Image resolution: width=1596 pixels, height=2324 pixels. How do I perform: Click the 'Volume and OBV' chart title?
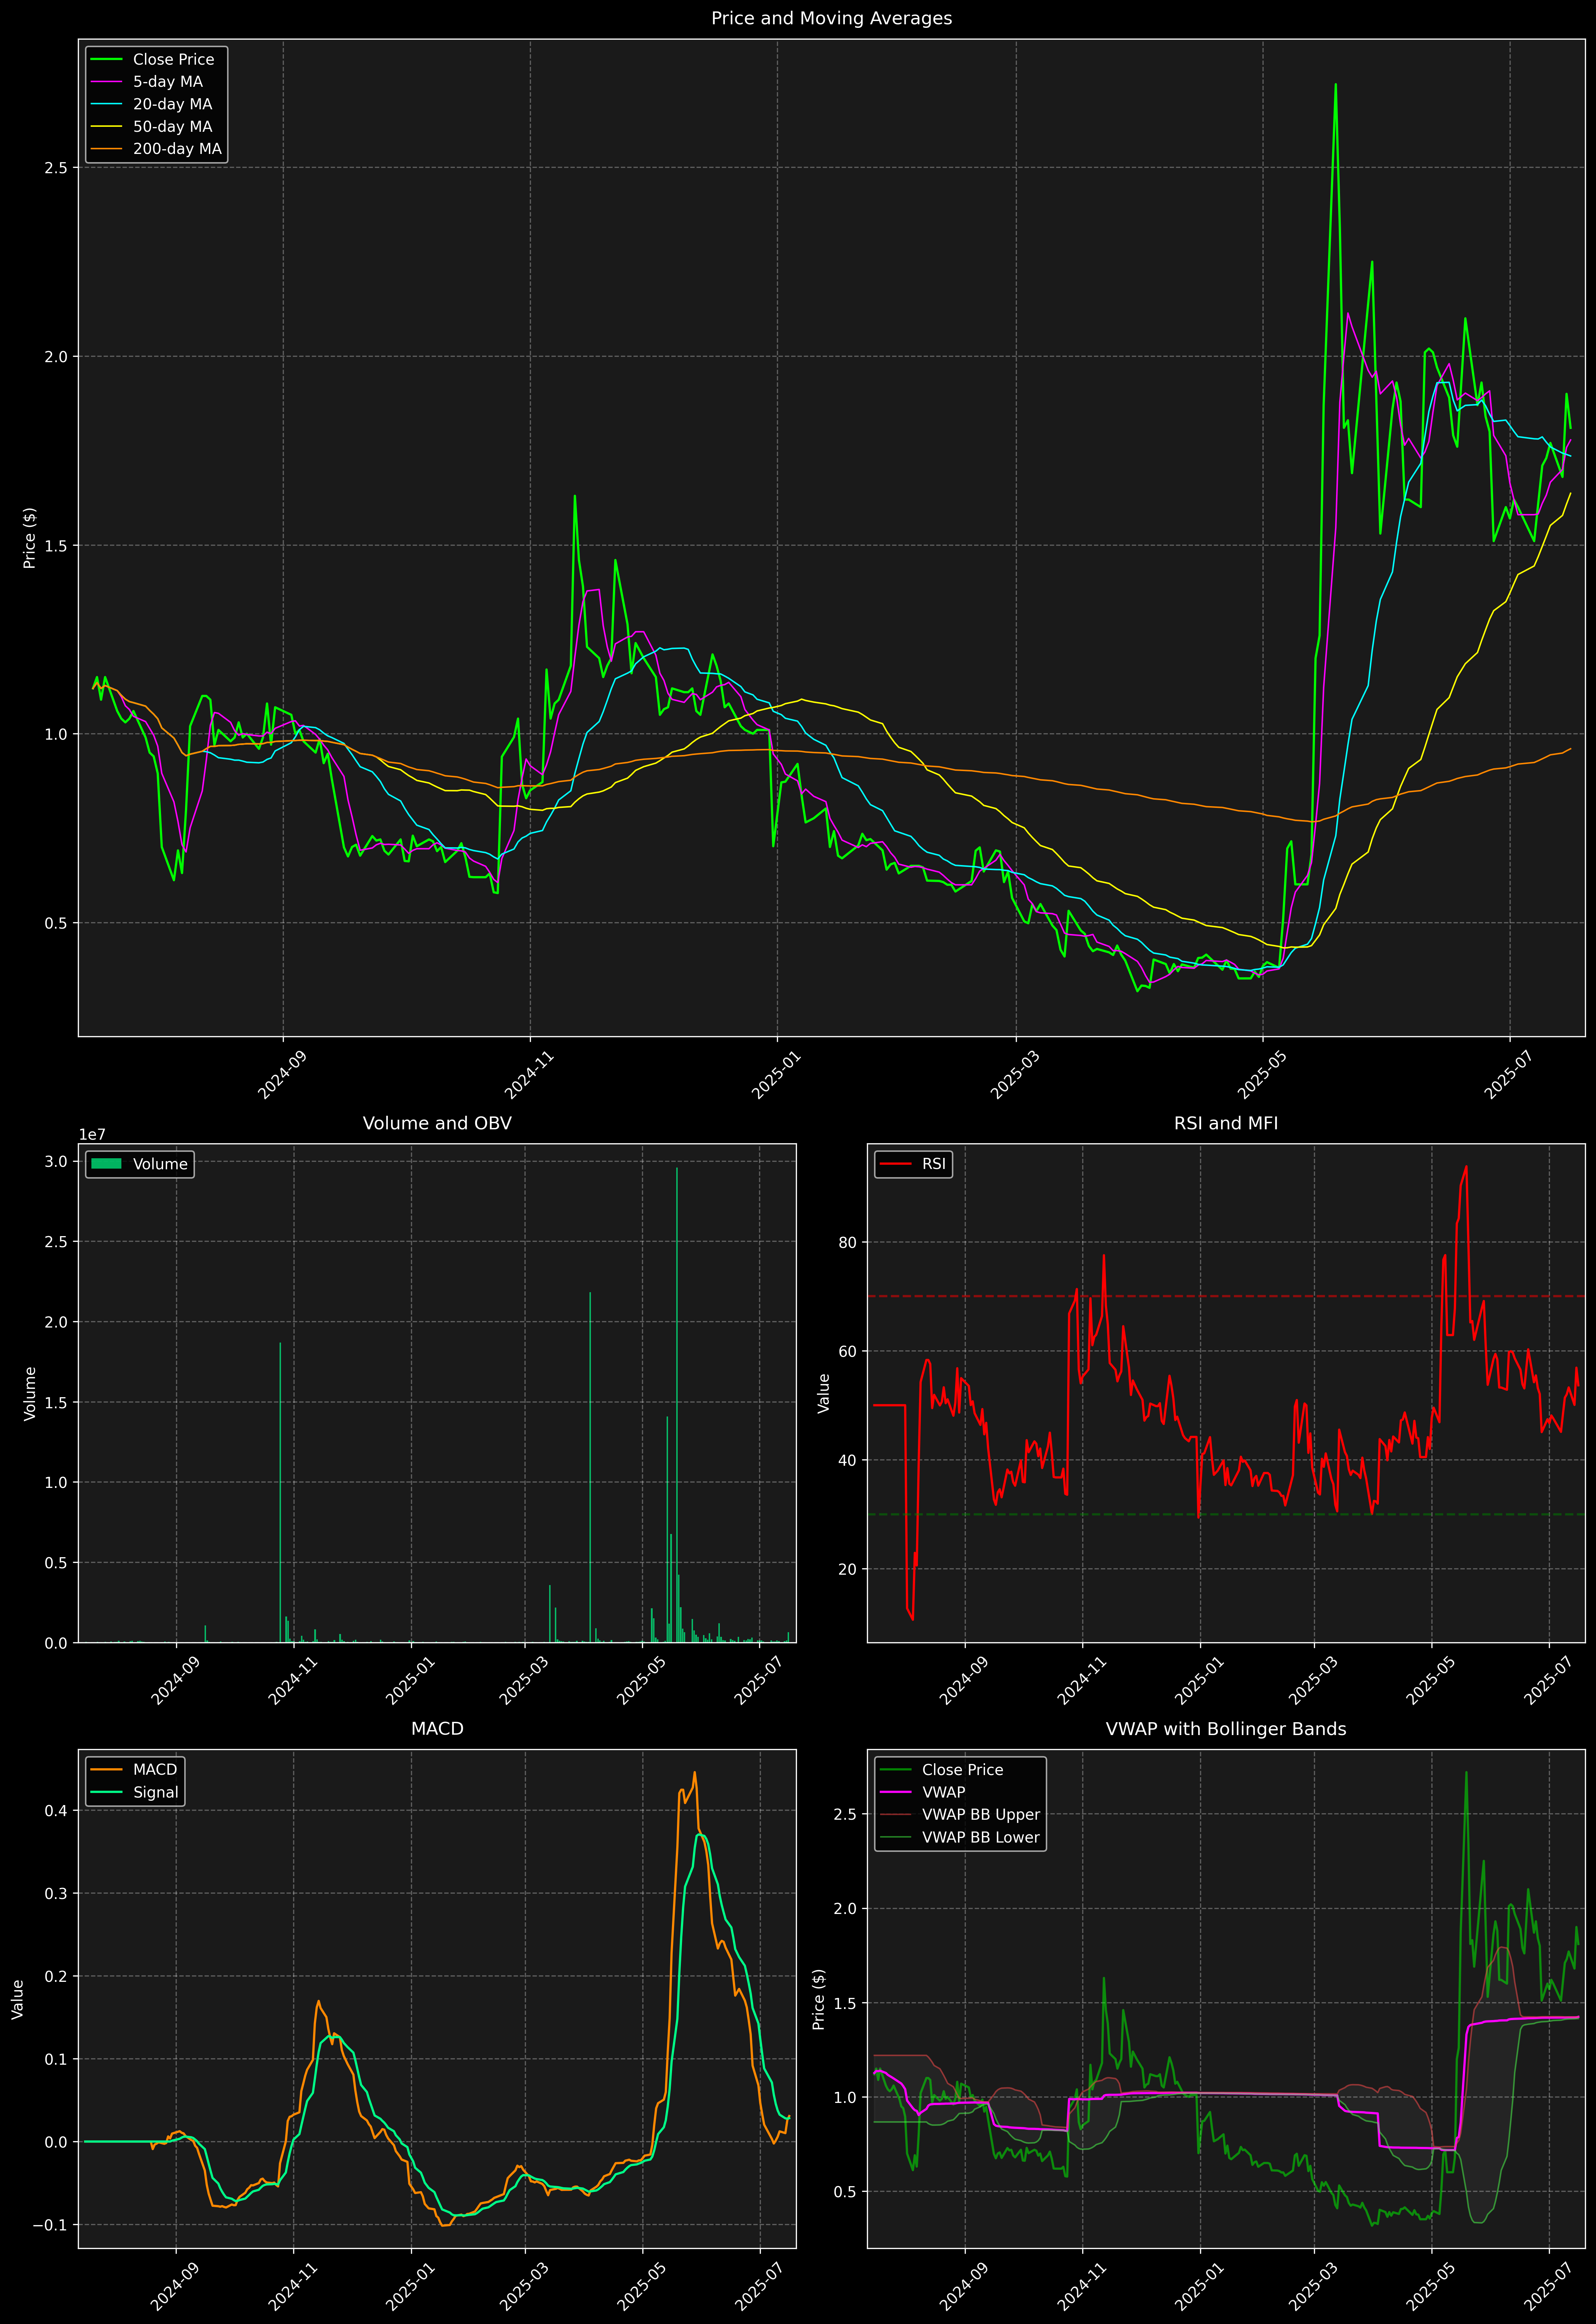coord(437,1123)
